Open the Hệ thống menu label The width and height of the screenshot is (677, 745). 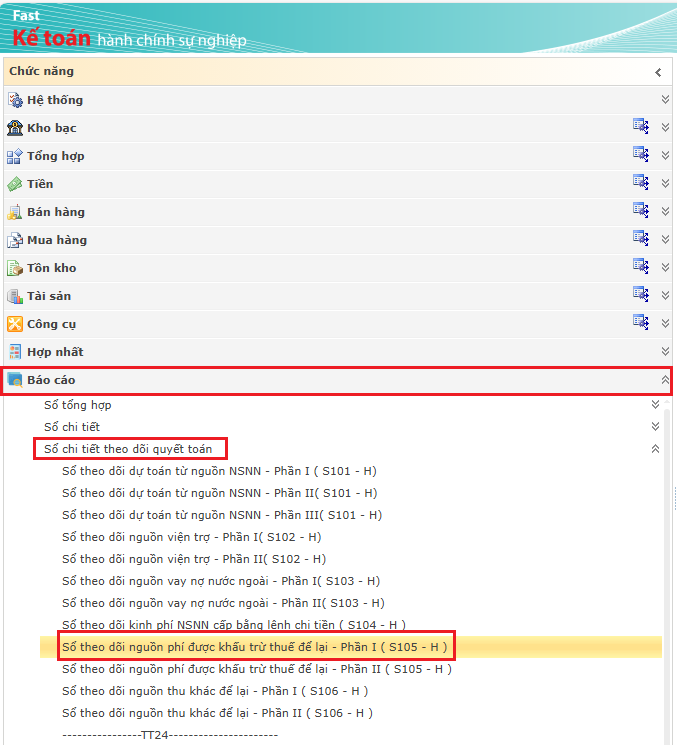point(55,100)
